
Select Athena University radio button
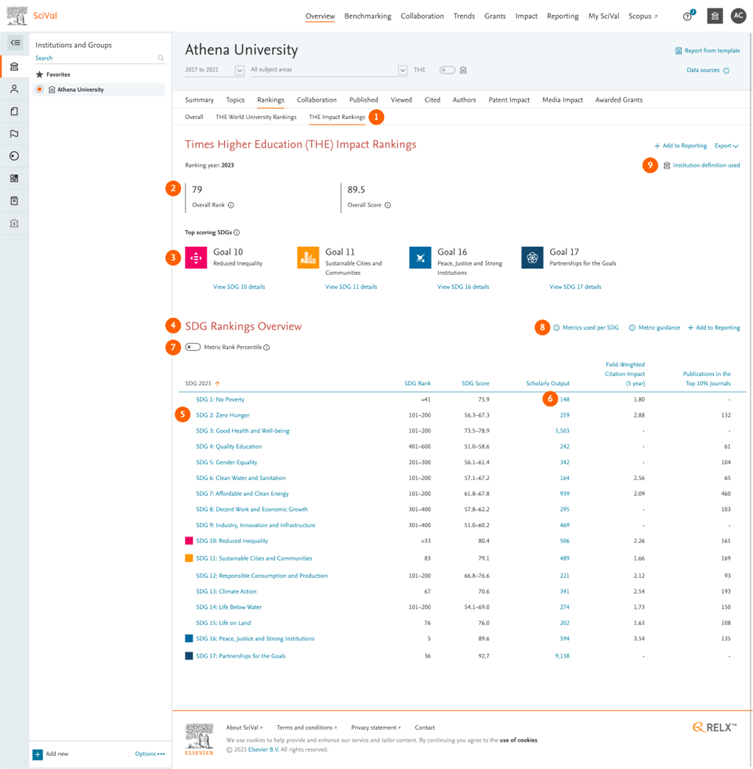coord(40,89)
